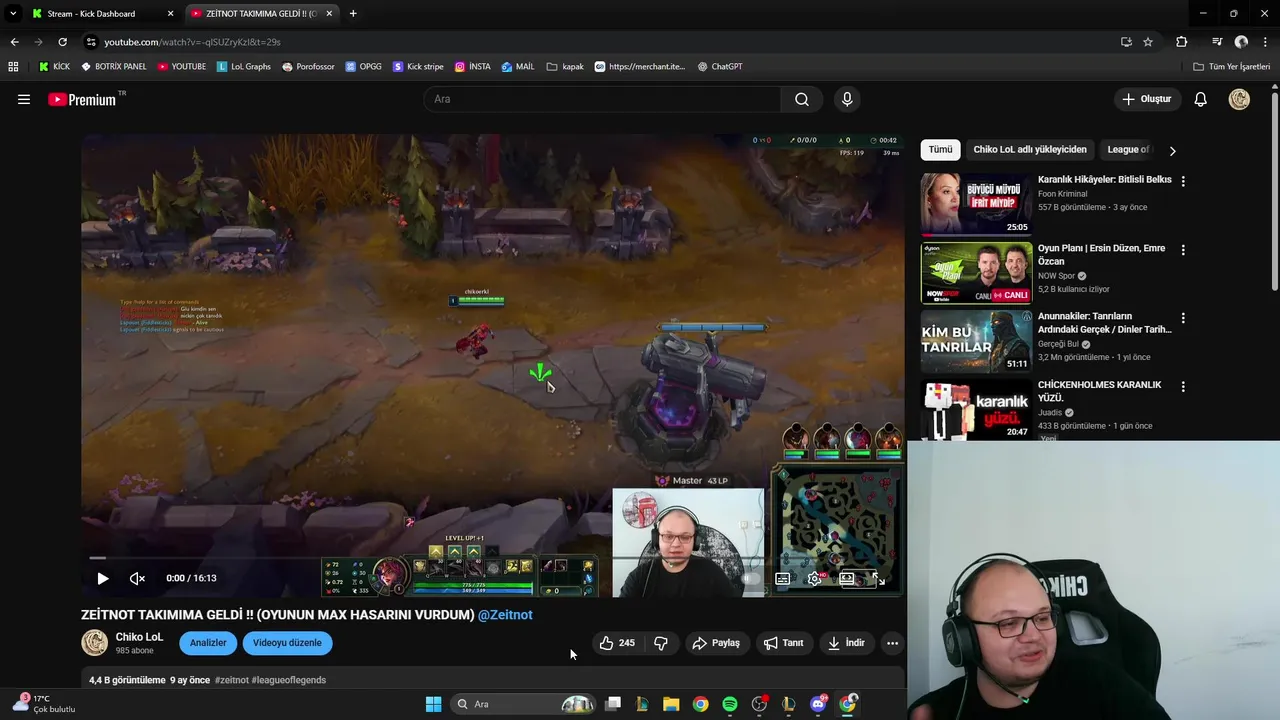The width and height of the screenshot is (1280, 720).
Task: Open Chrome three-dot menu
Action: pyautogui.click(x=1265, y=42)
